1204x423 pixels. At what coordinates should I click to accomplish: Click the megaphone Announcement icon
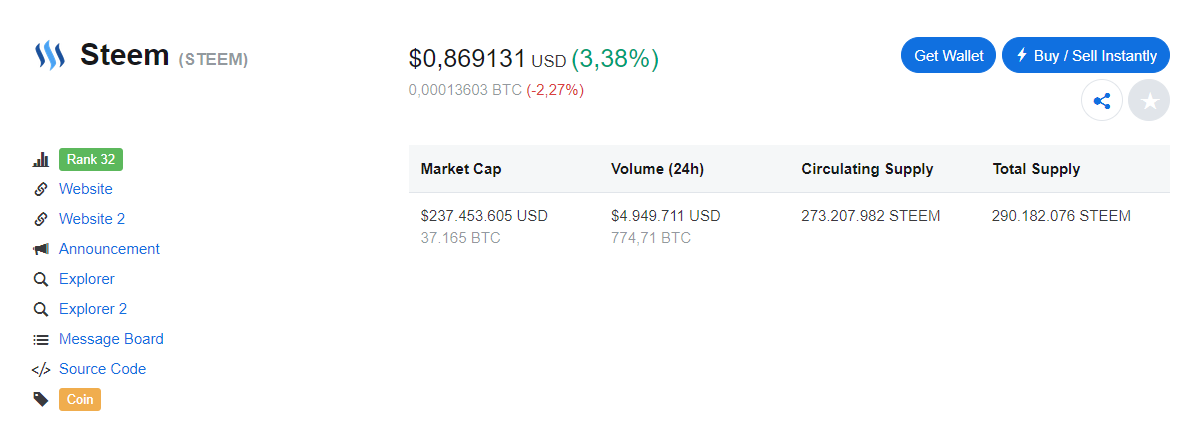(x=41, y=249)
